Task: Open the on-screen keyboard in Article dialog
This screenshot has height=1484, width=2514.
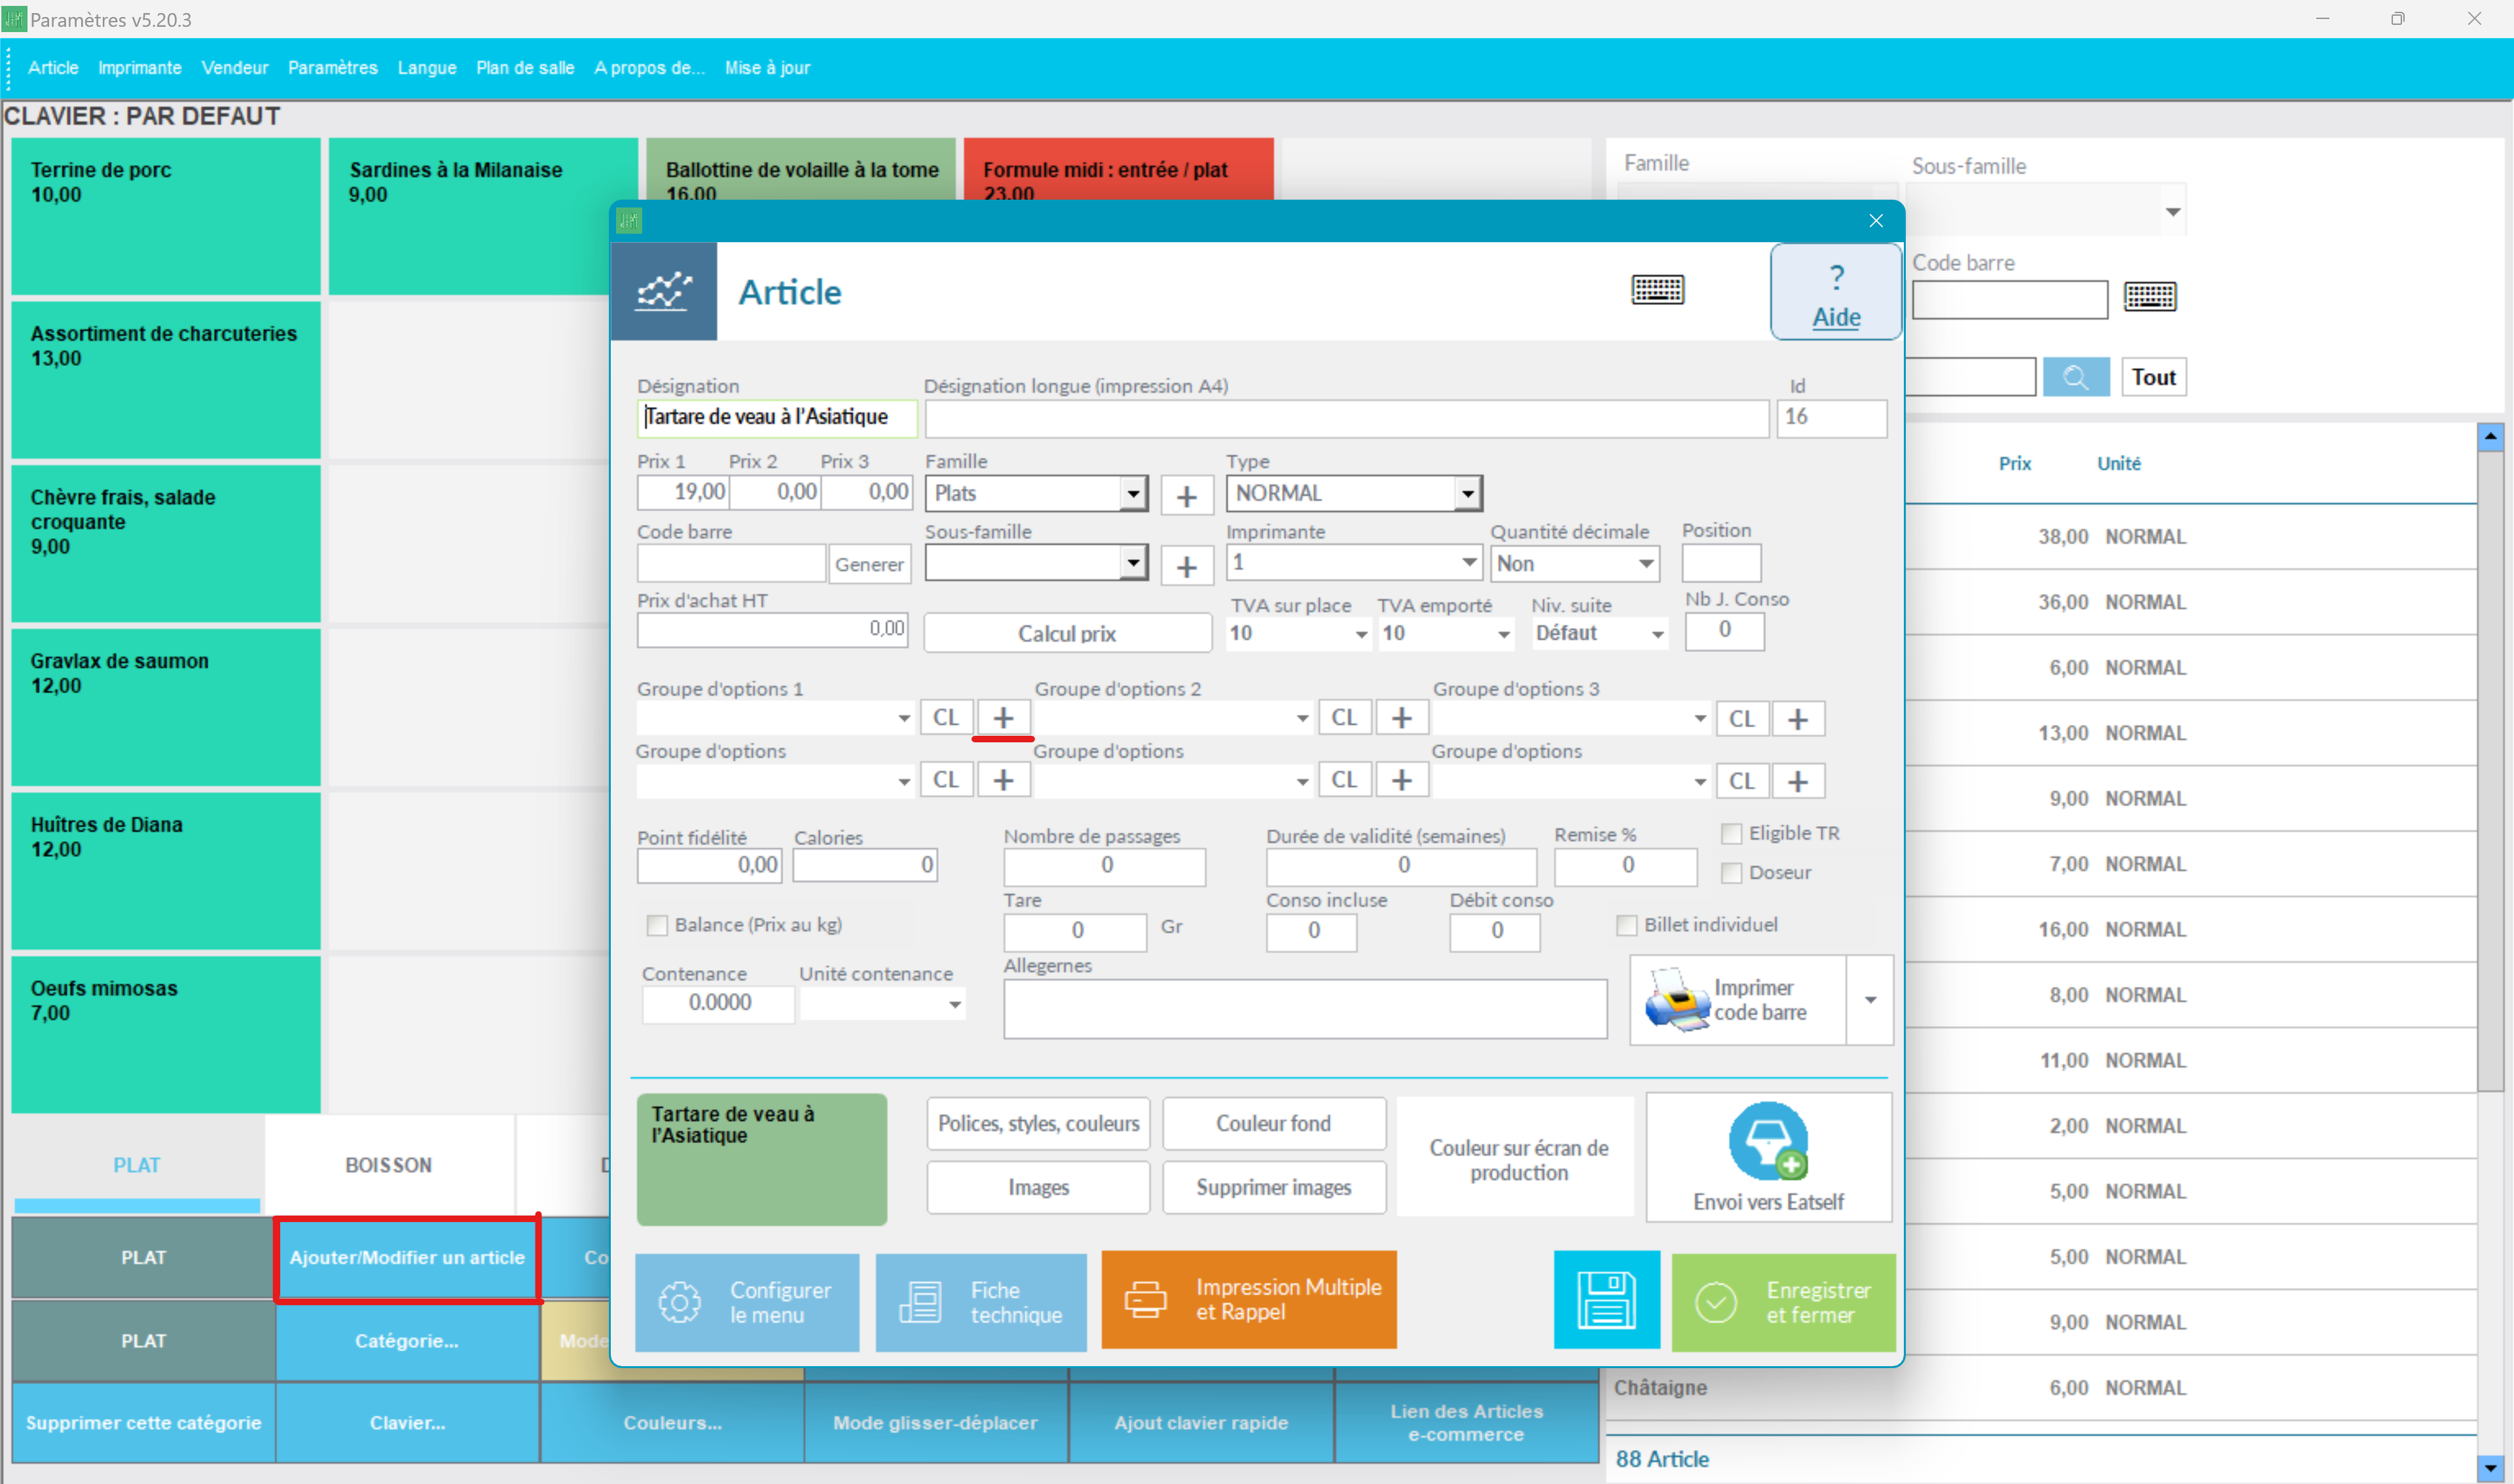Action: pos(1657,290)
